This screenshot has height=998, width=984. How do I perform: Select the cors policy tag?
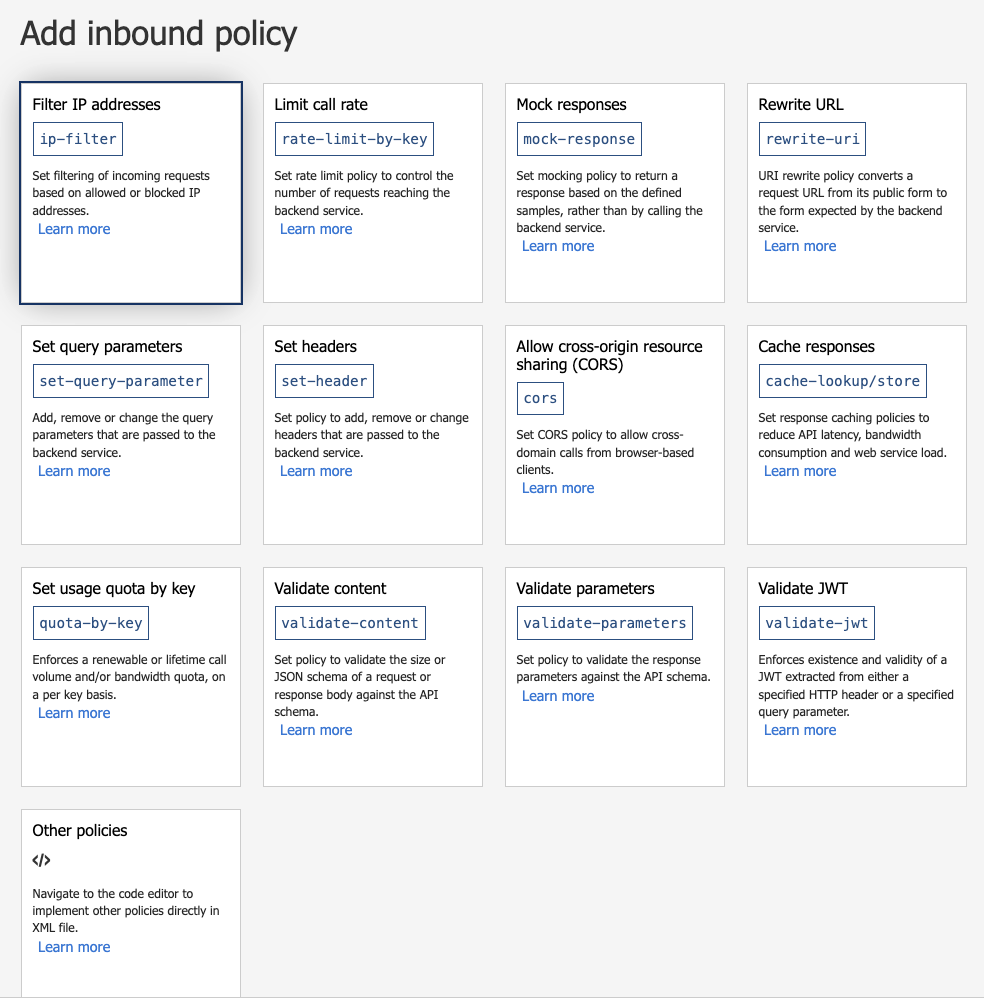[x=540, y=398]
